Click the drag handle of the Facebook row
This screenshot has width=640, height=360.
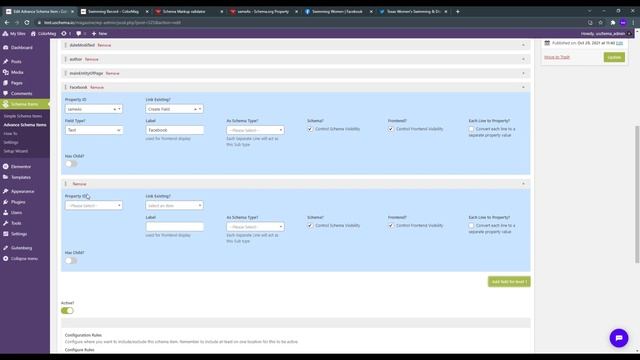(66, 87)
